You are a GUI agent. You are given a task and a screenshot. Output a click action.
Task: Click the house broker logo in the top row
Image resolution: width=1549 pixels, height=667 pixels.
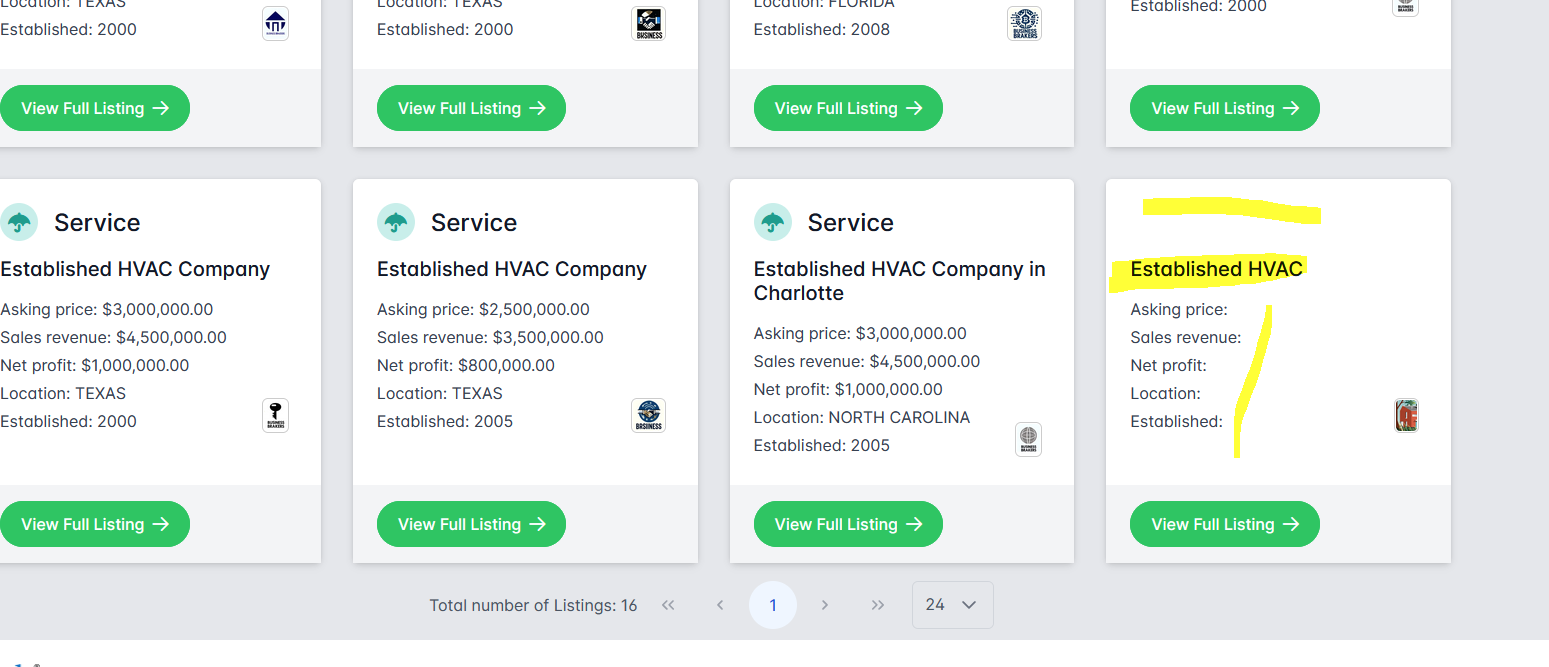(275, 23)
